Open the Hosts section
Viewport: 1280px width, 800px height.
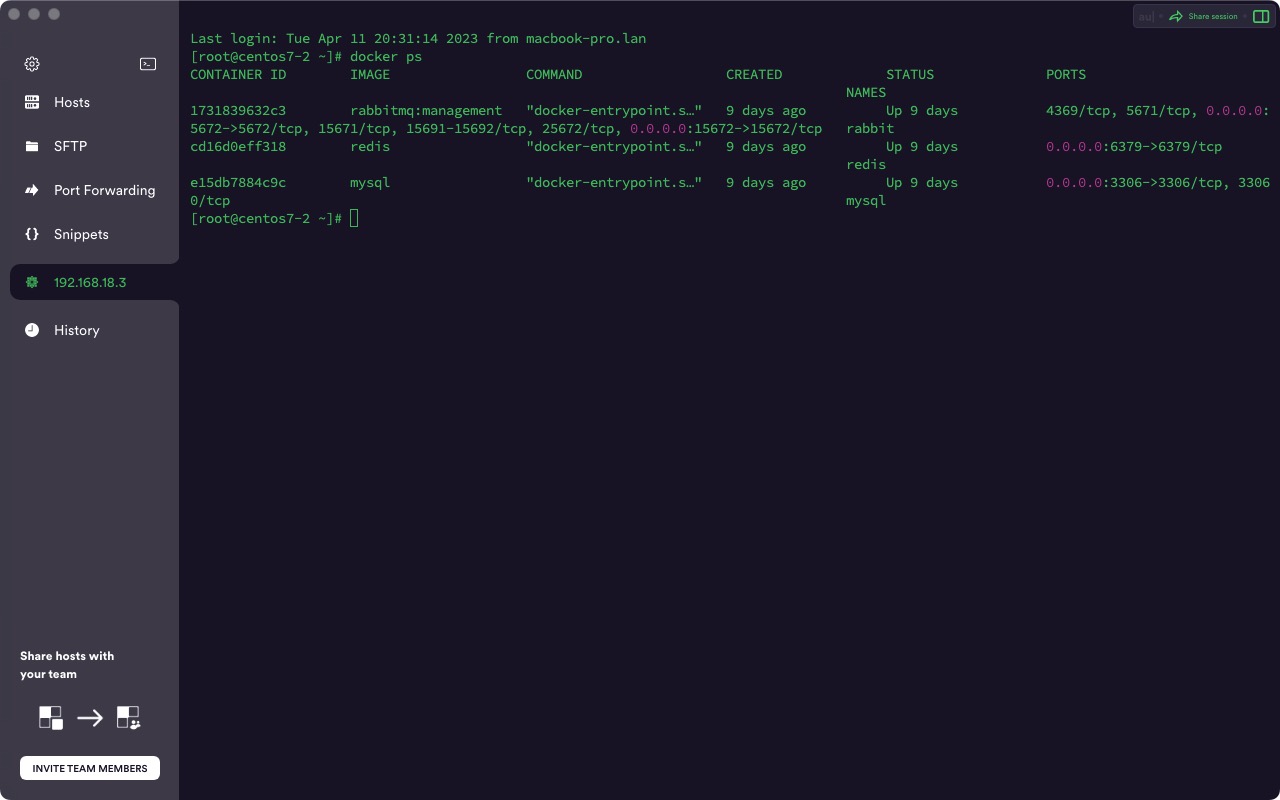(x=71, y=102)
